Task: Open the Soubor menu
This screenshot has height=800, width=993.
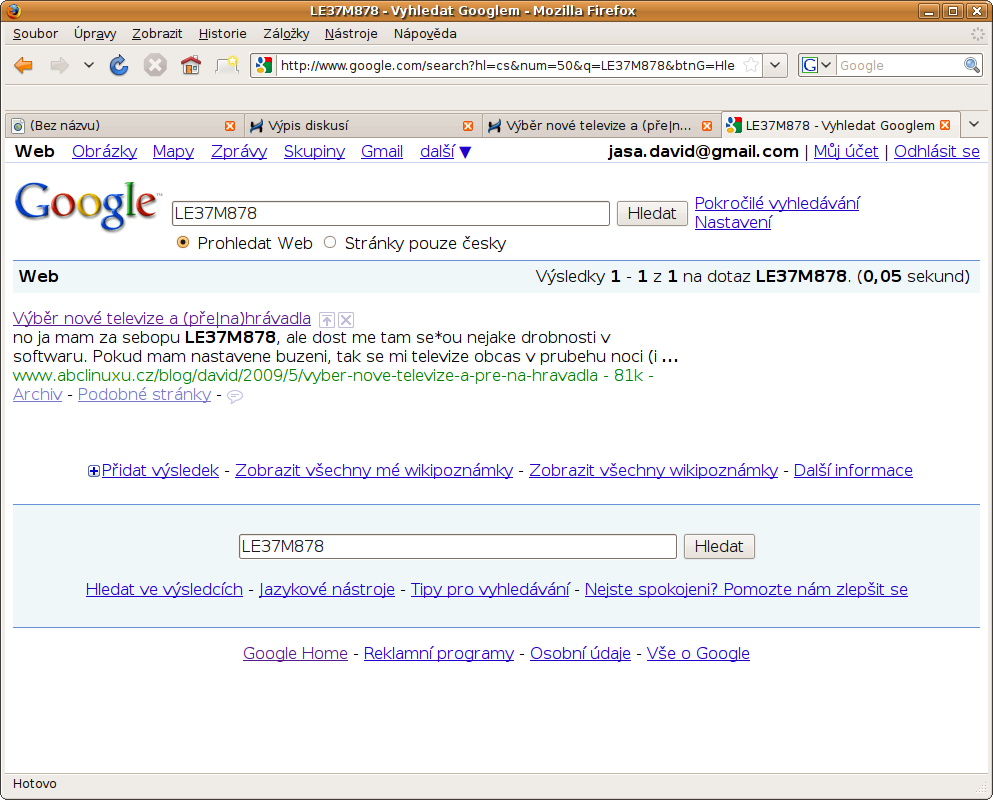Action: pyautogui.click(x=35, y=34)
